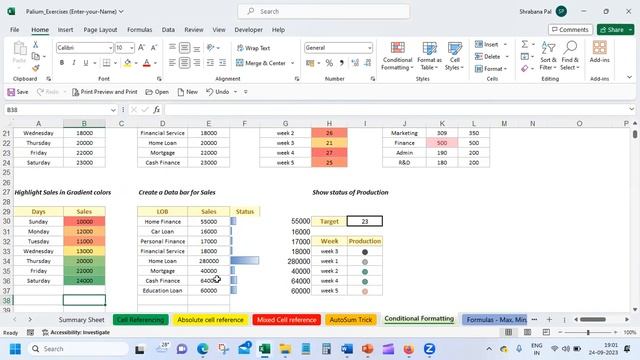
Task: Switch to the Data tab
Action: (168, 30)
